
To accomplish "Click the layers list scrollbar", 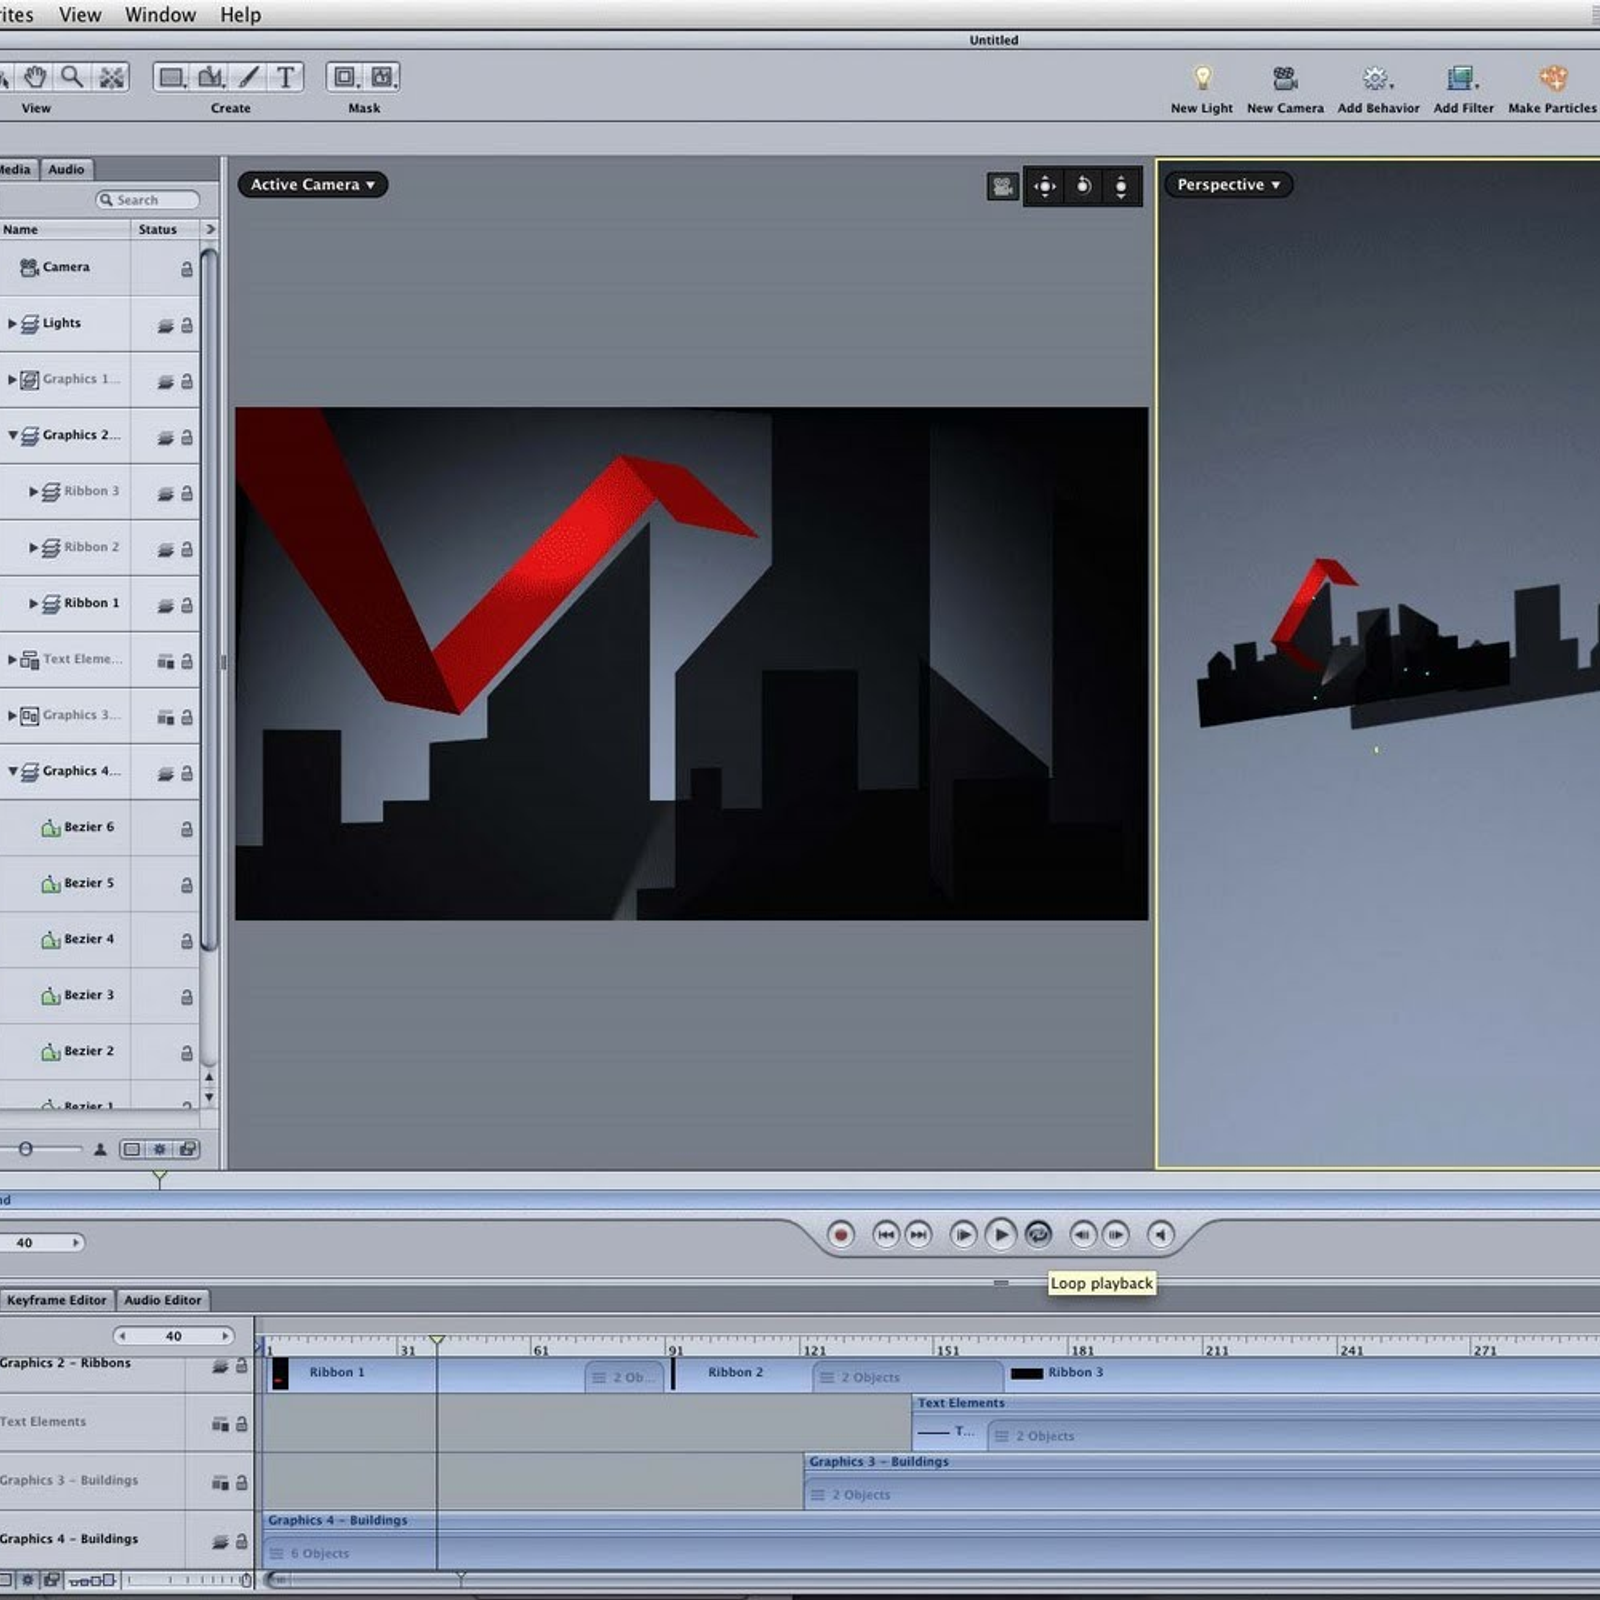I will (209, 600).
